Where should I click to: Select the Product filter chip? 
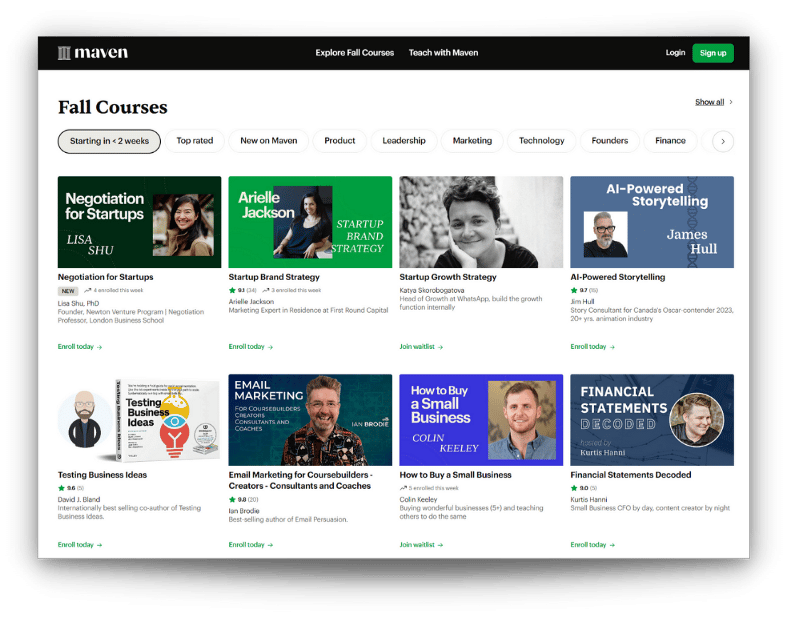tap(339, 141)
